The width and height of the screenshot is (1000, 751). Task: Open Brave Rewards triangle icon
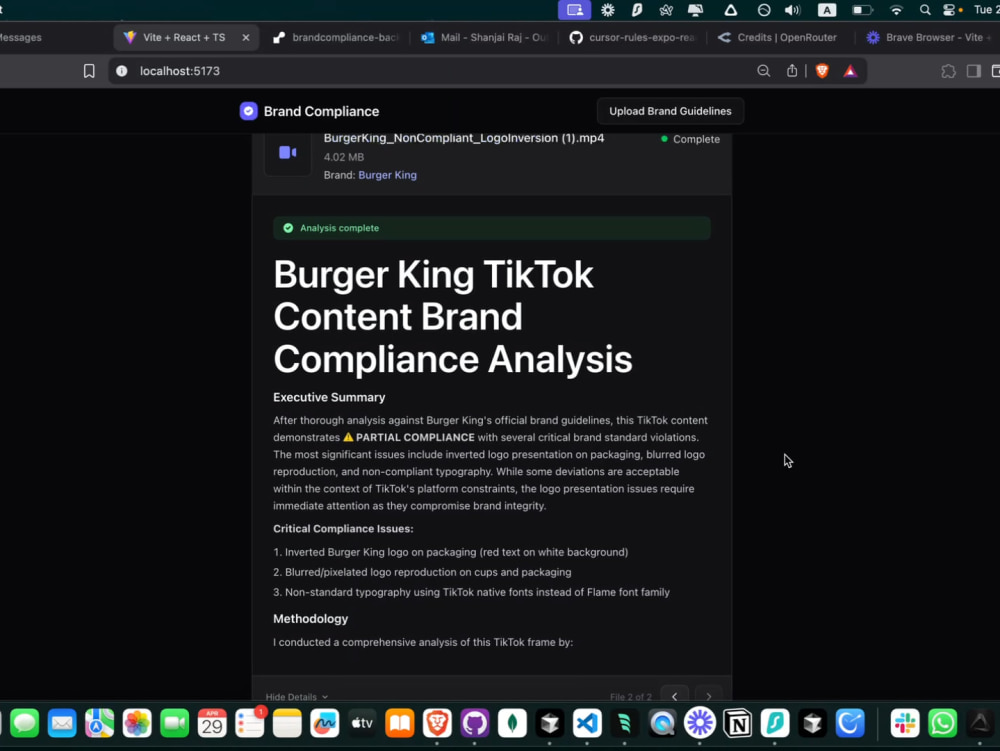(850, 71)
